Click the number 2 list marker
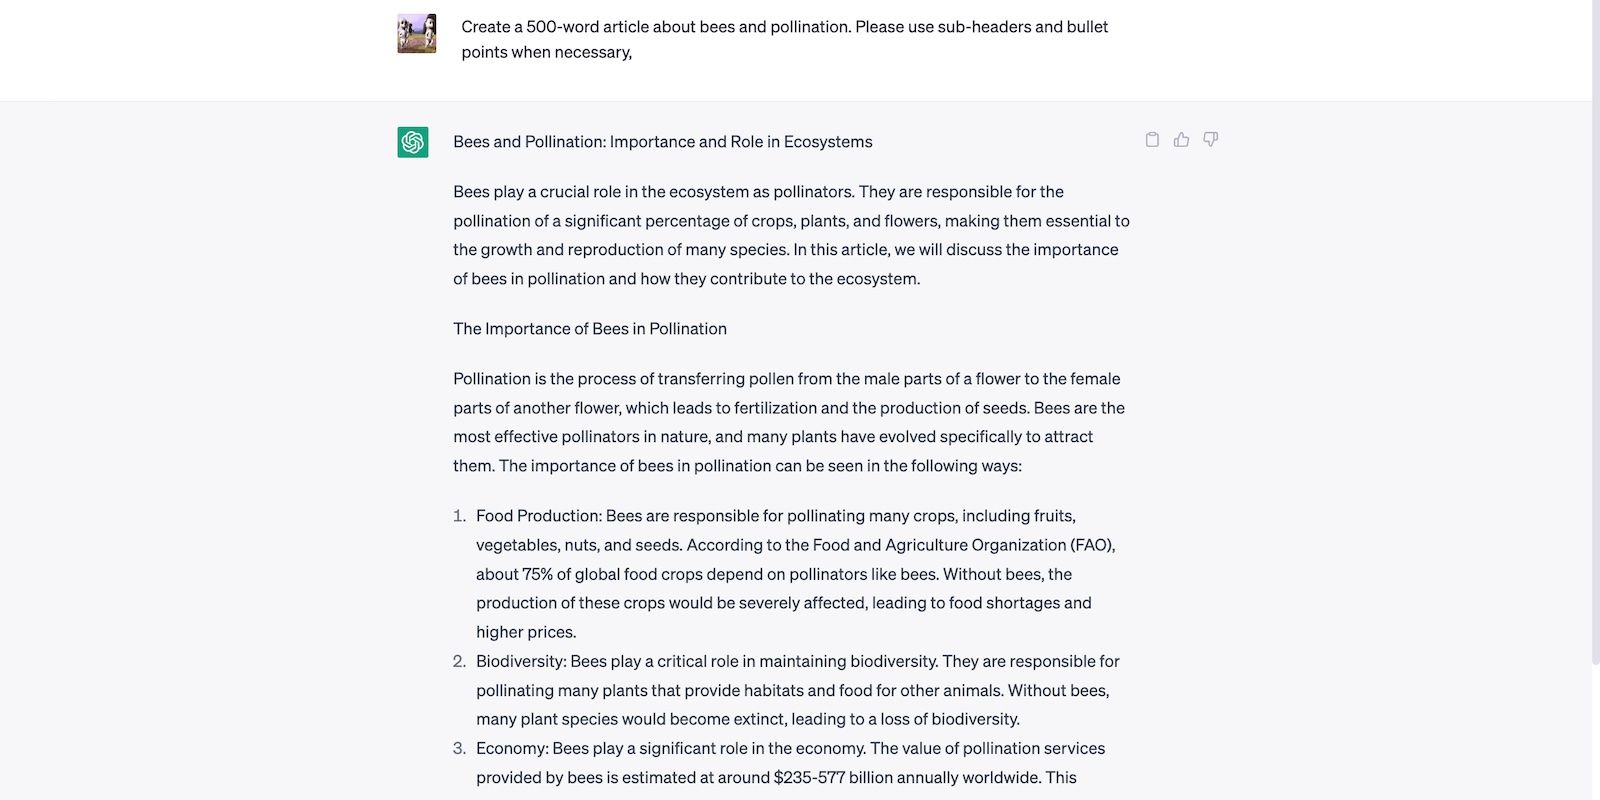The height and width of the screenshot is (800, 1600). click(x=459, y=661)
